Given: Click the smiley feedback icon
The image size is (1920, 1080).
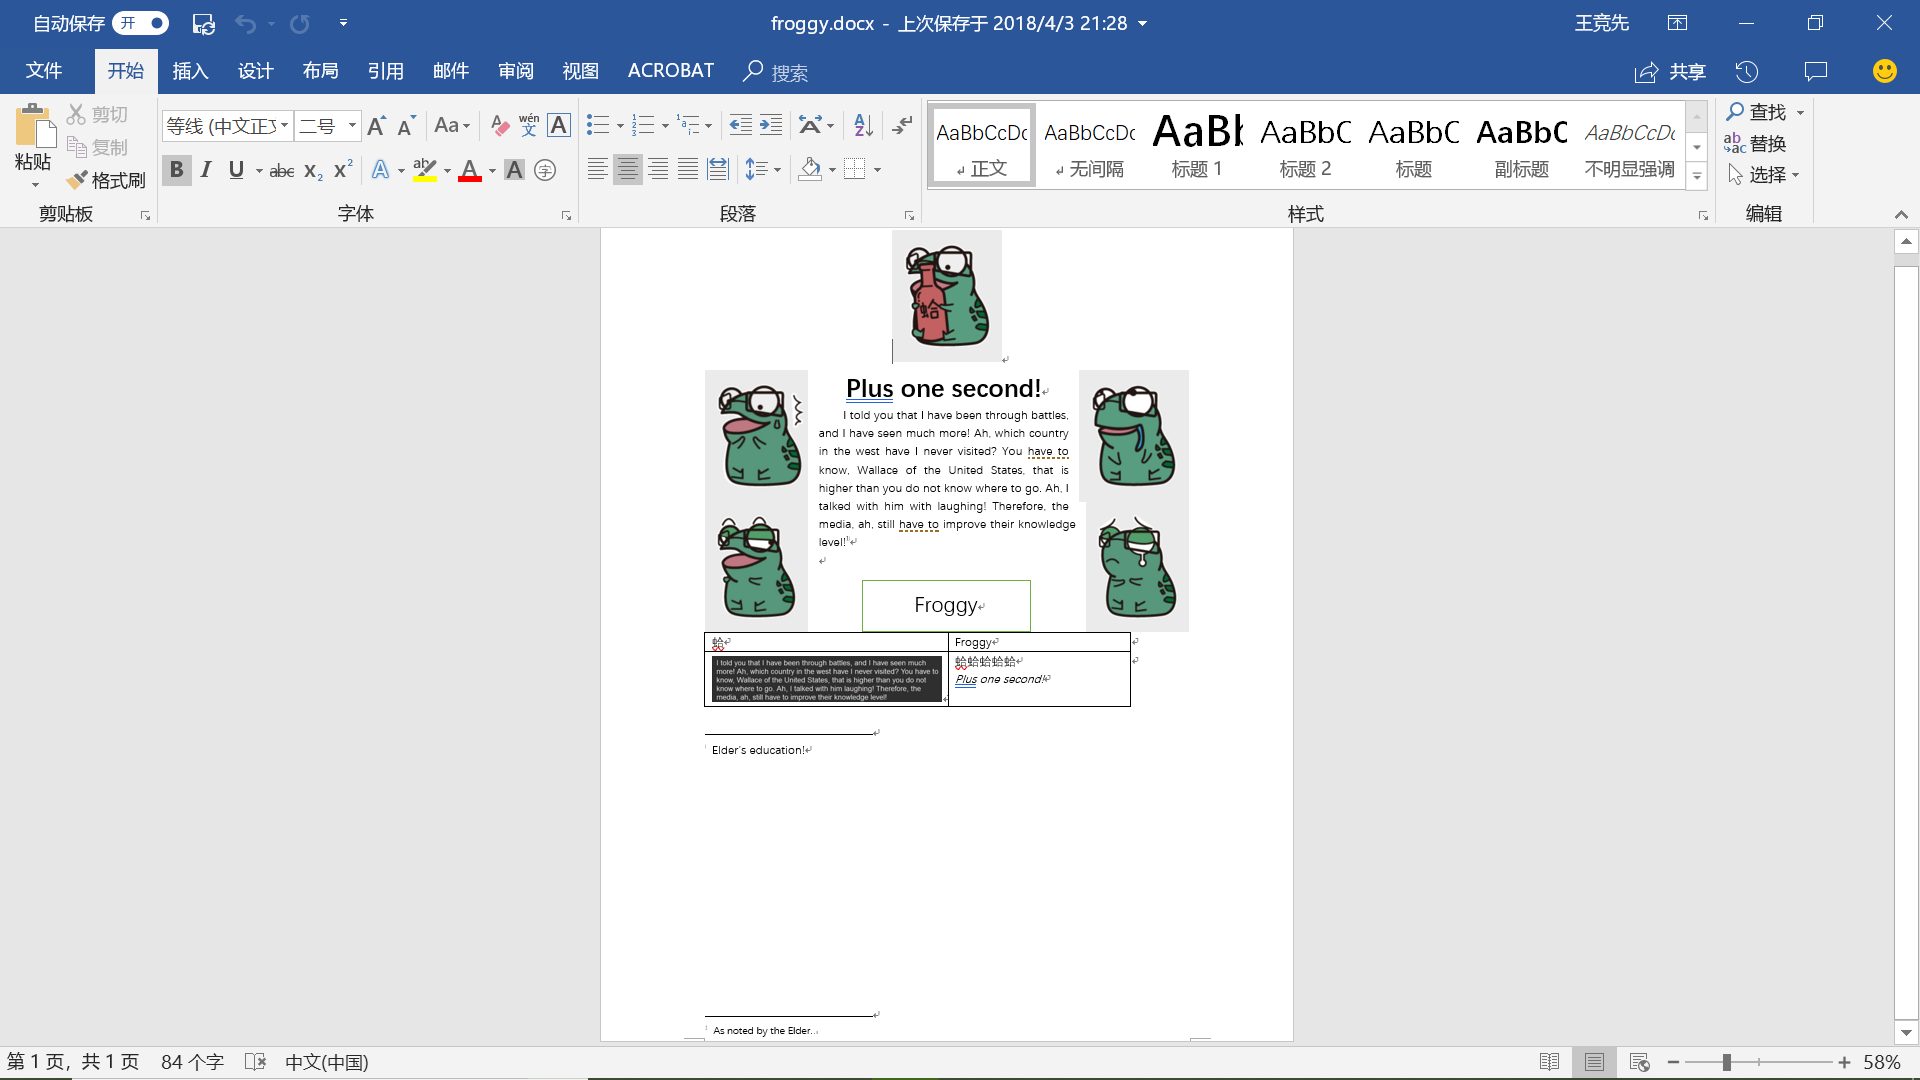Looking at the screenshot, I should [x=1885, y=71].
